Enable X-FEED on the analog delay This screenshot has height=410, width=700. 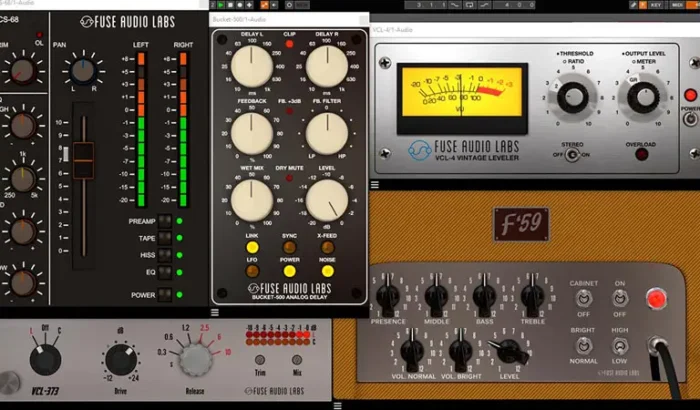coord(329,247)
